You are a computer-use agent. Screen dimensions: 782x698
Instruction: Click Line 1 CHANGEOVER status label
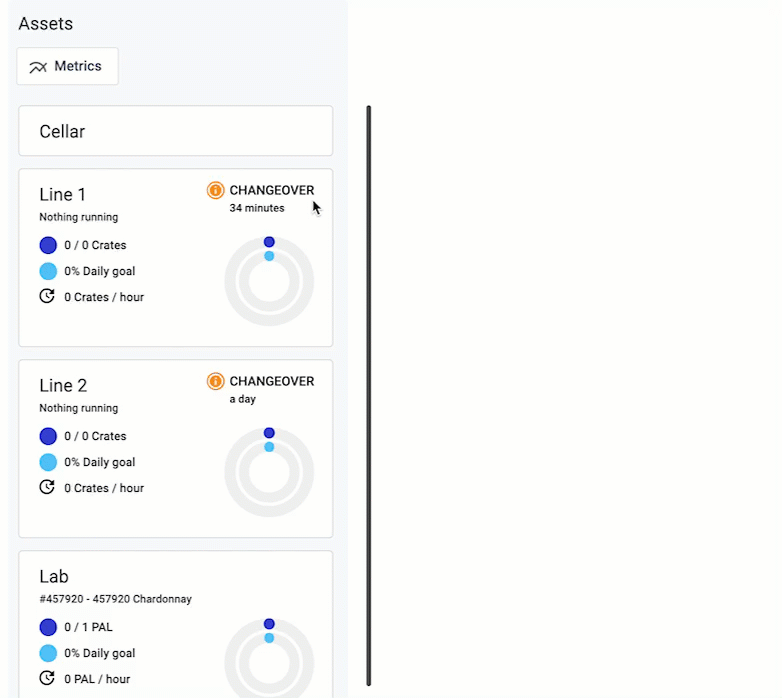click(272, 190)
